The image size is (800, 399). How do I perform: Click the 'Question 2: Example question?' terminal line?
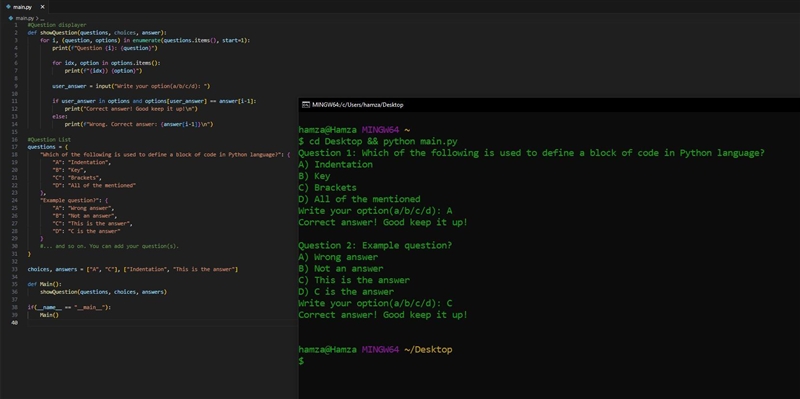pyautogui.click(x=375, y=245)
